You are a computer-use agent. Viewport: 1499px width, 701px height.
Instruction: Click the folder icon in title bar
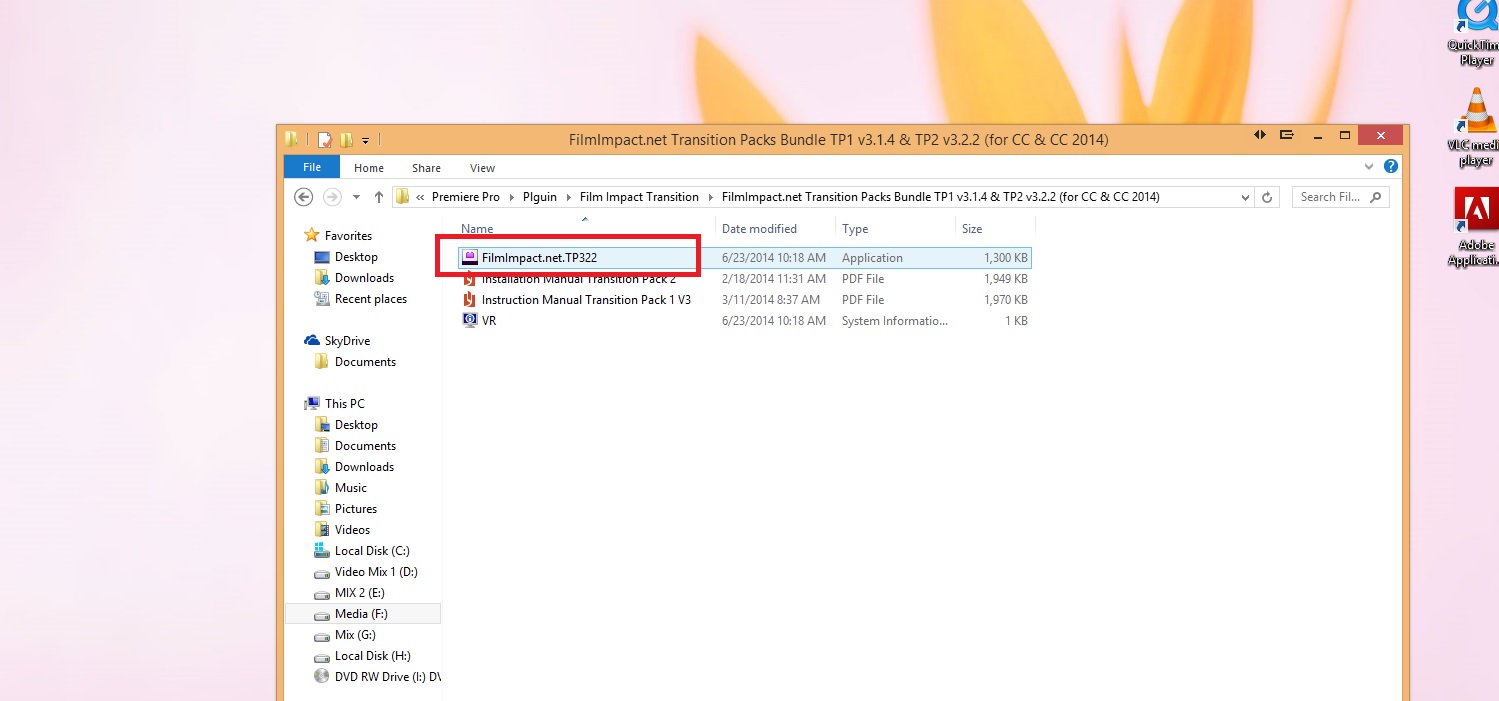coord(291,139)
